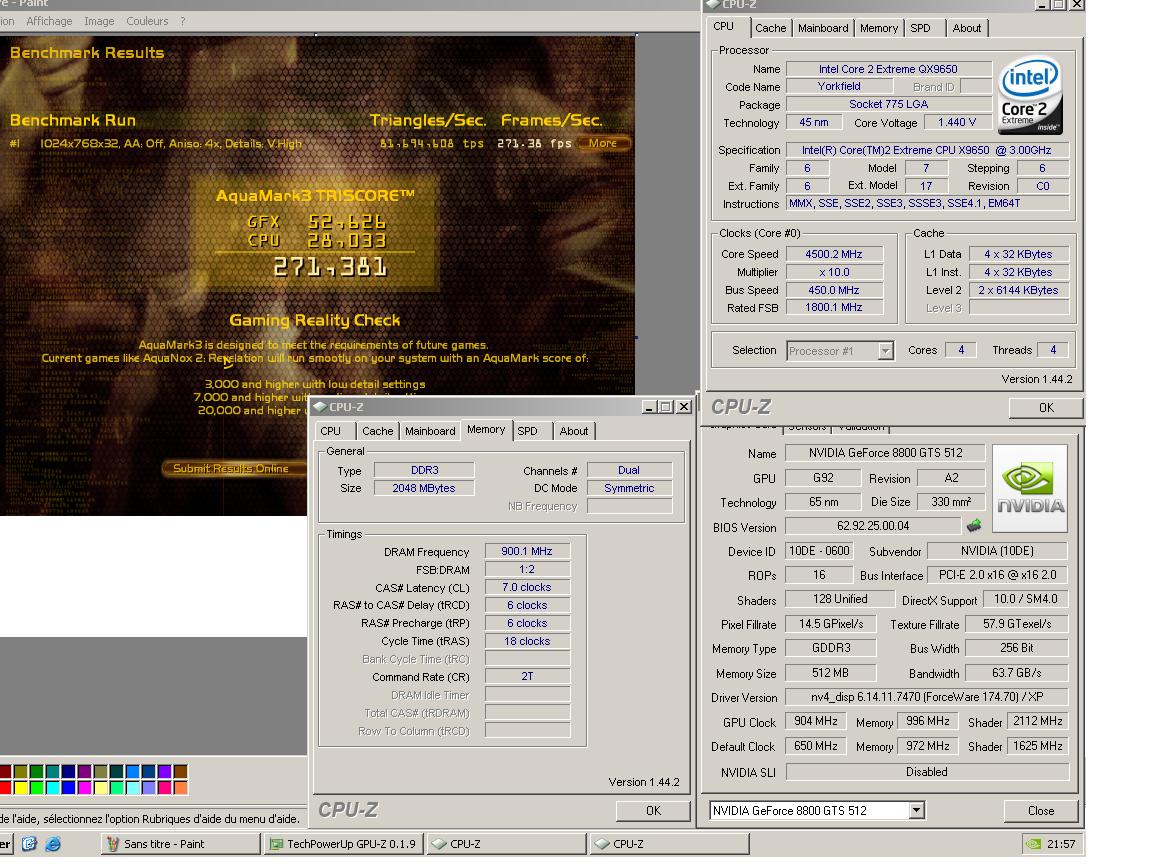Click the first CPU-Z taskbar button
The width and height of the screenshot is (1152, 864).
tap(506, 844)
